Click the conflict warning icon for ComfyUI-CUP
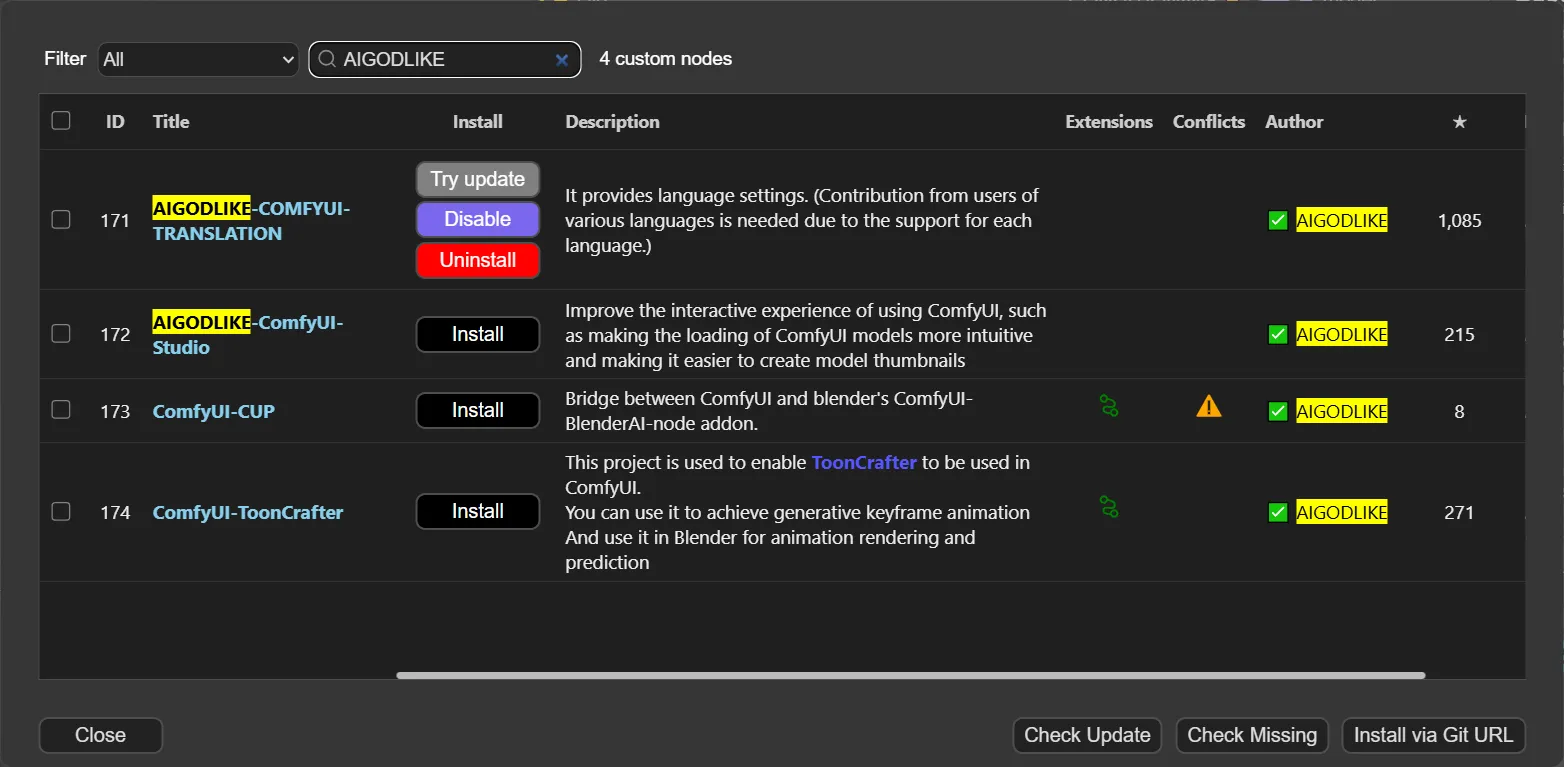 pos(1209,406)
